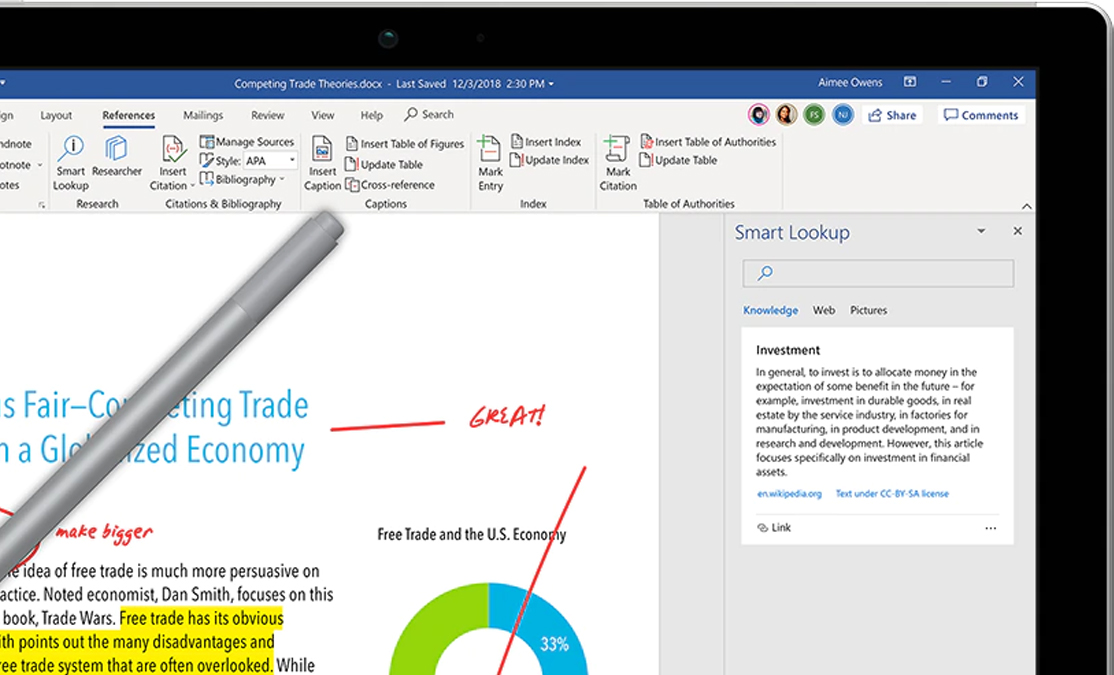Expand the Bibliography dropdown arrow
The height and width of the screenshot is (675, 1114).
282,179
